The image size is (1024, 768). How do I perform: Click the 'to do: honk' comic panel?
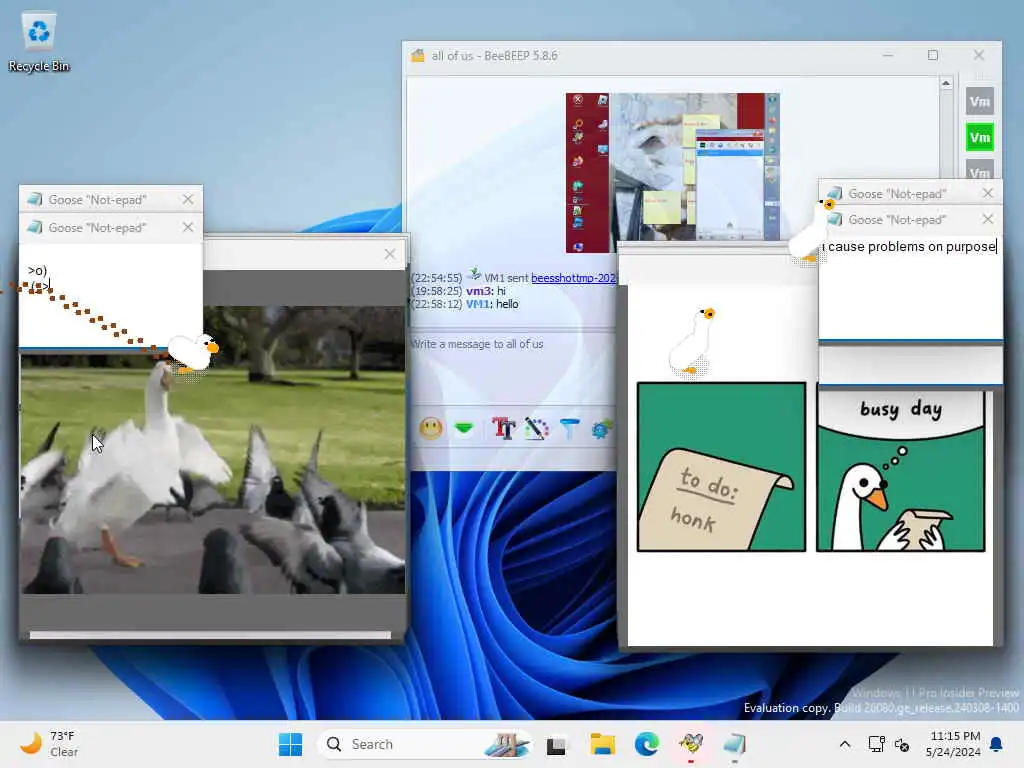click(721, 467)
